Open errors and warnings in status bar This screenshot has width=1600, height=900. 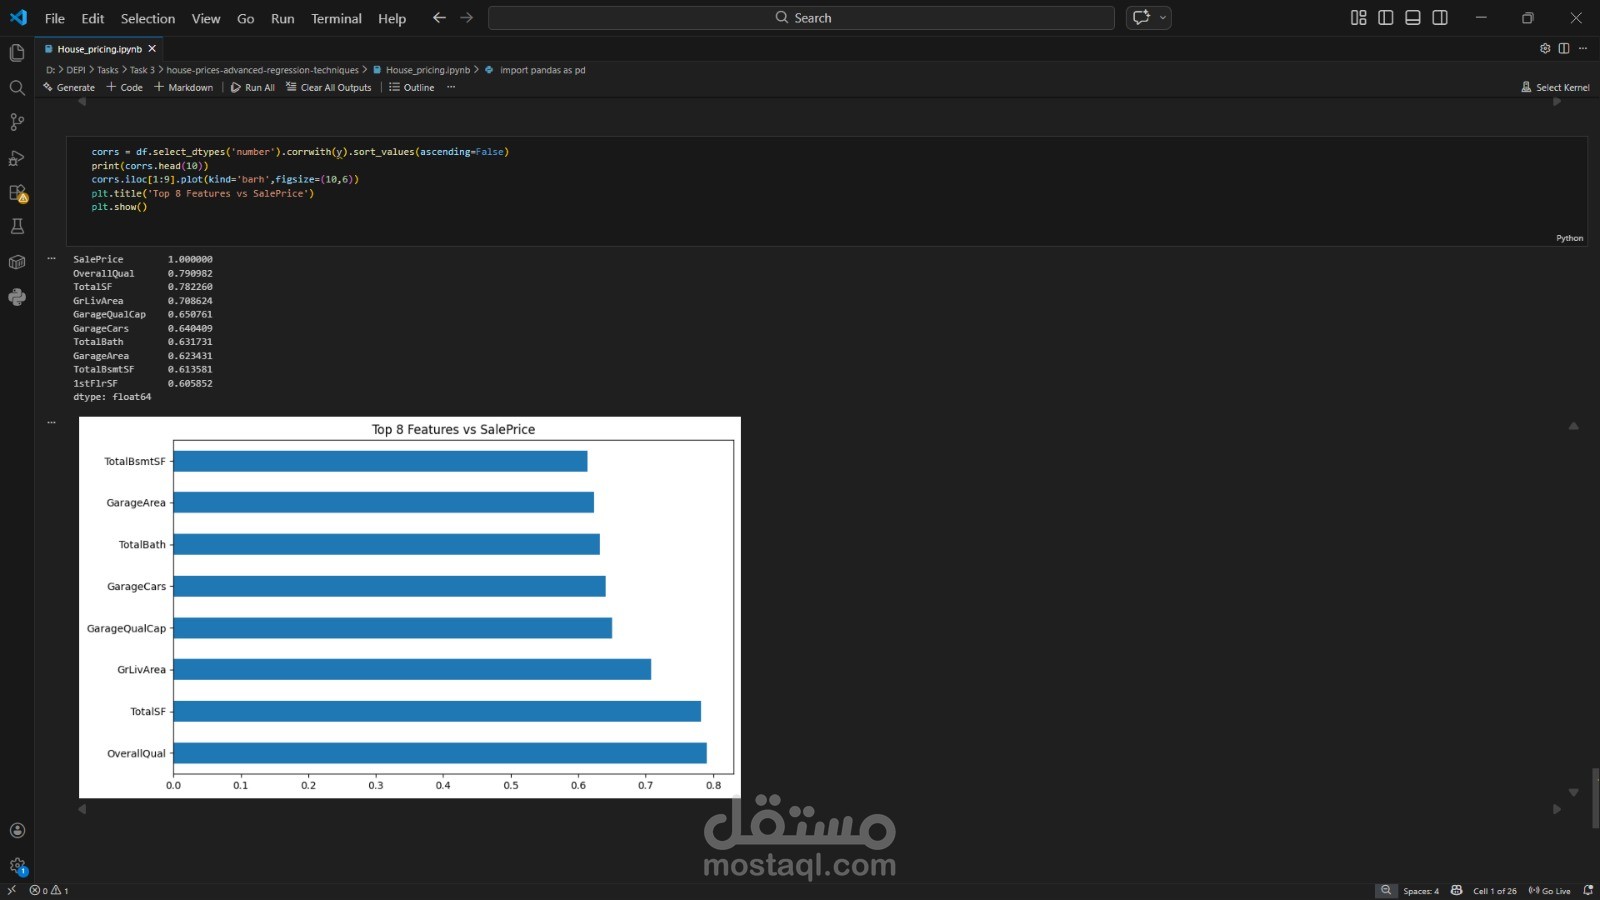pos(49,890)
